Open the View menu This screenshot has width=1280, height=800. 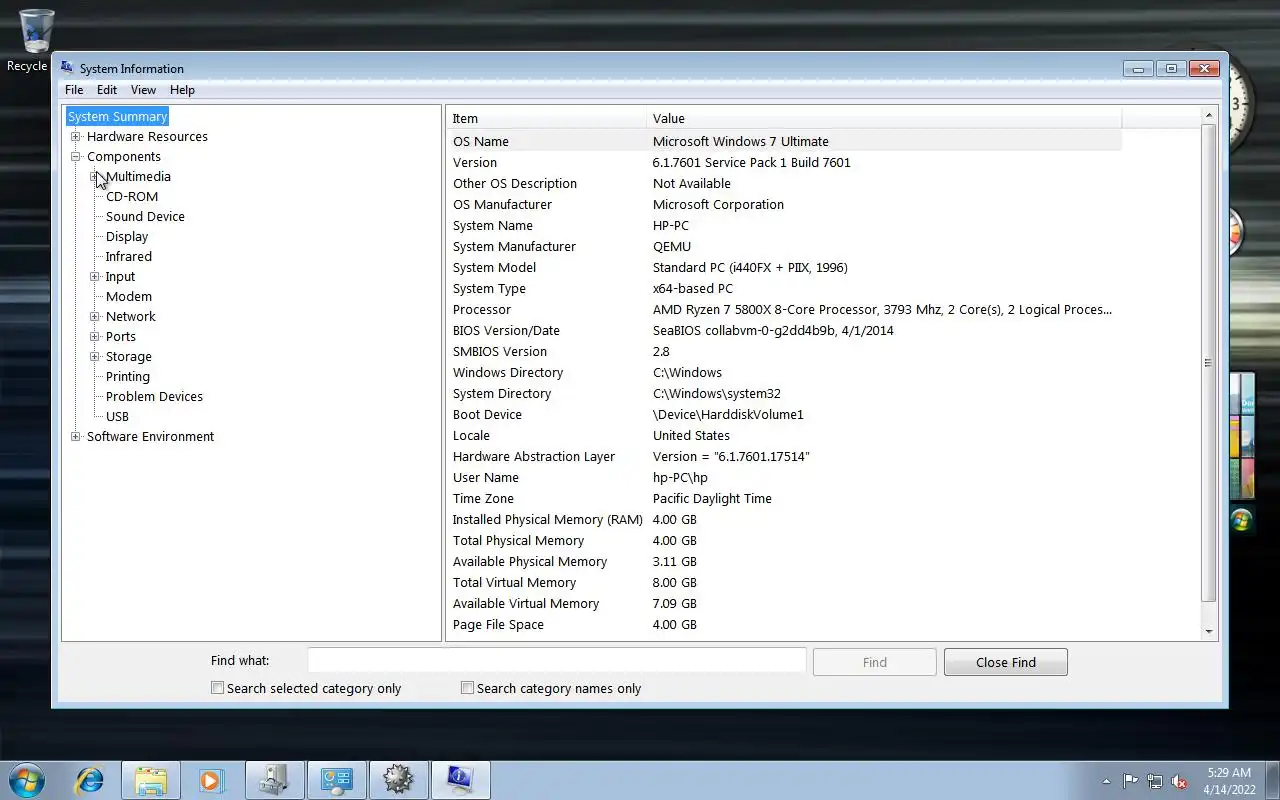(143, 90)
